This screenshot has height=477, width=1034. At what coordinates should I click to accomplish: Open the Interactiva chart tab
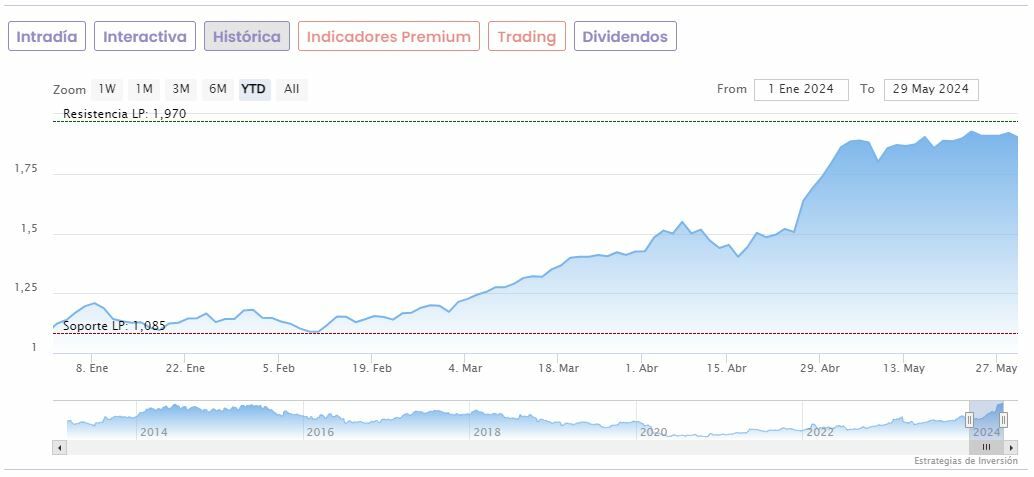click(145, 37)
